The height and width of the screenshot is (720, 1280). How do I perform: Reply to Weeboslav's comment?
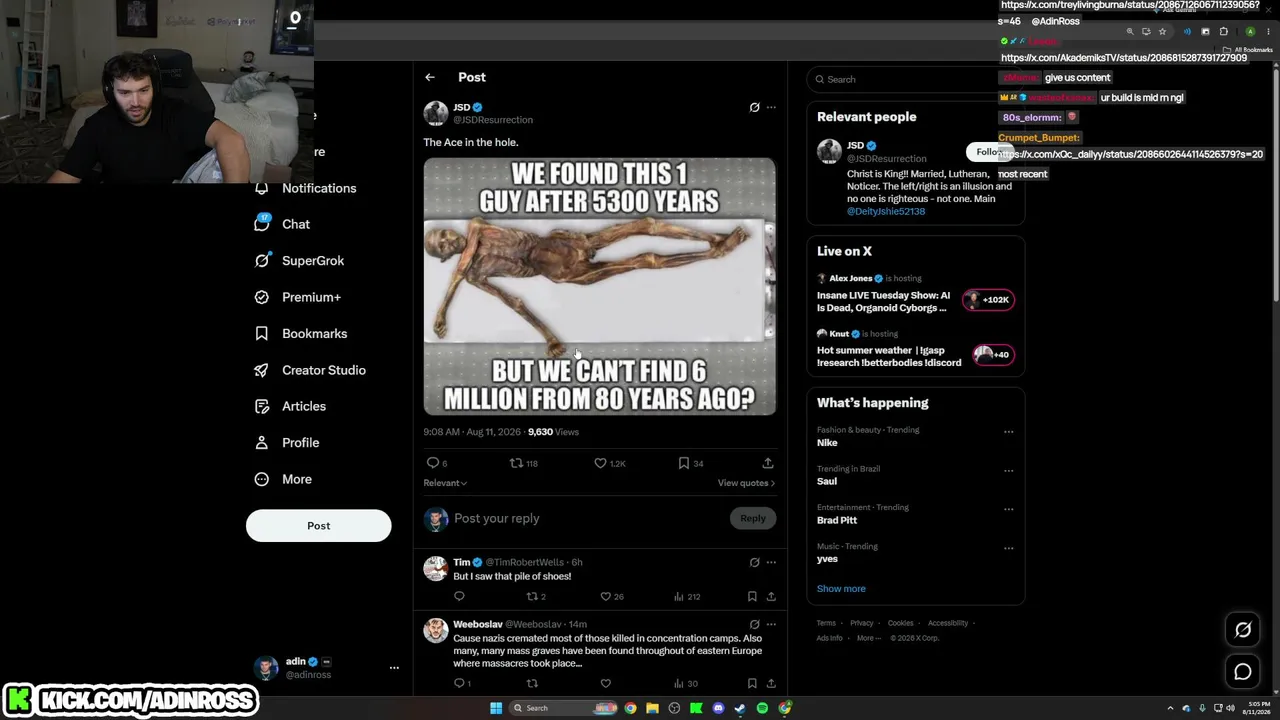(462, 684)
